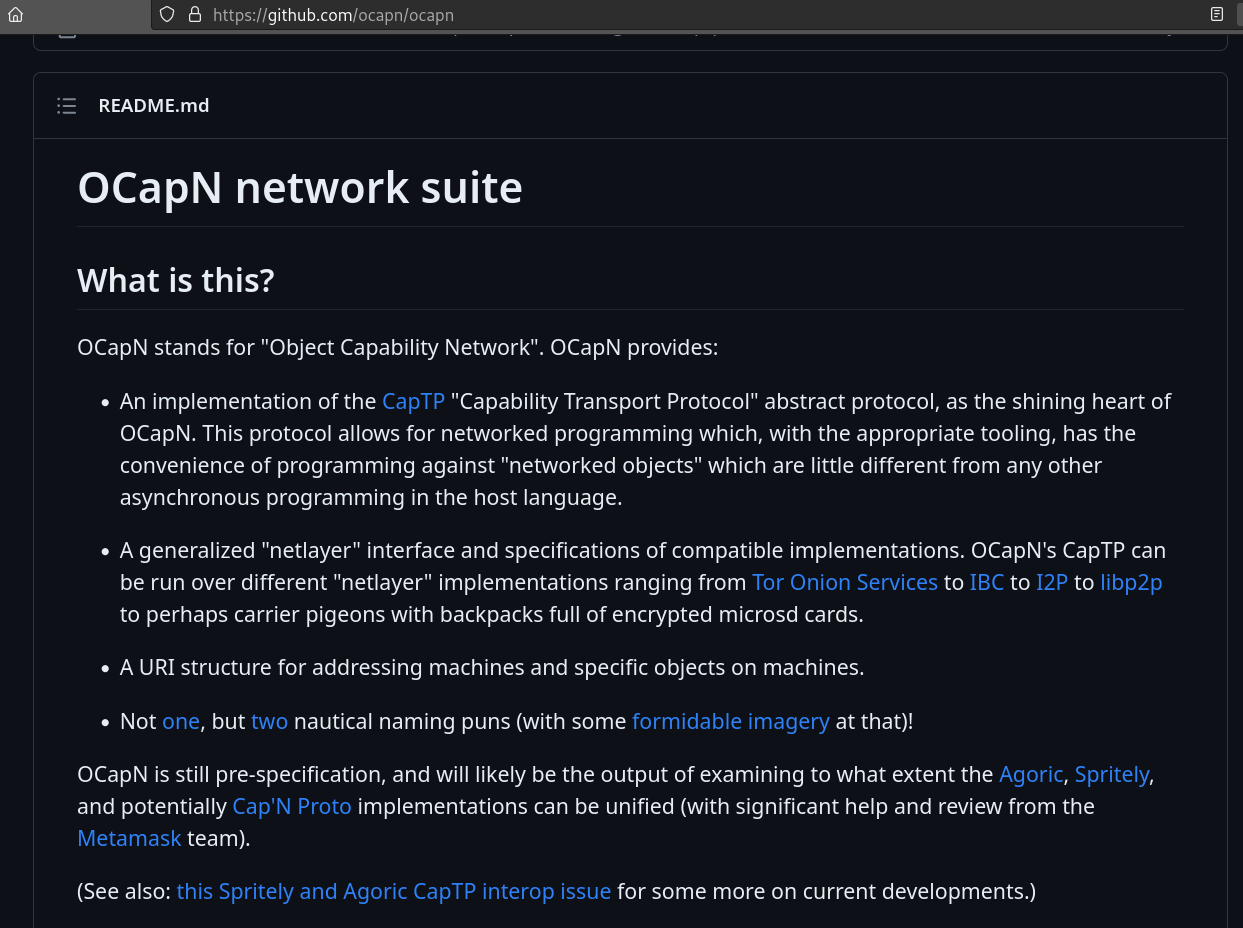1243x928 pixels.
Task: Open the README outline list icon
Action: click(x=67, y=106)
